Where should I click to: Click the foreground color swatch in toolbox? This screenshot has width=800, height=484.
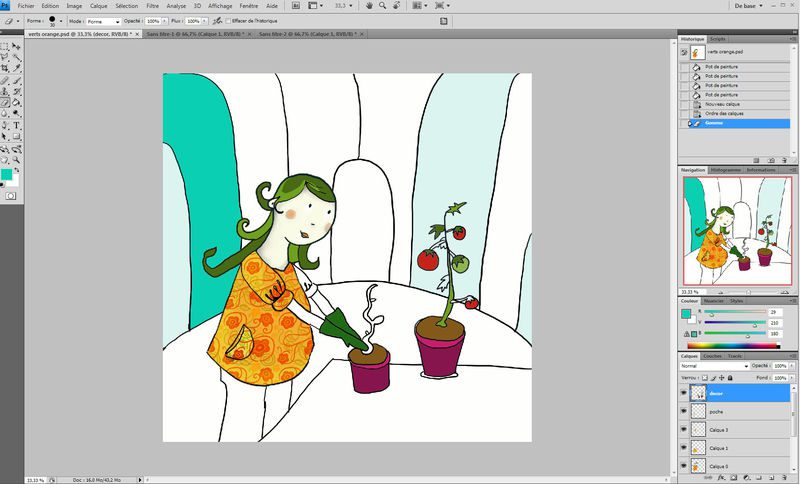6,174
